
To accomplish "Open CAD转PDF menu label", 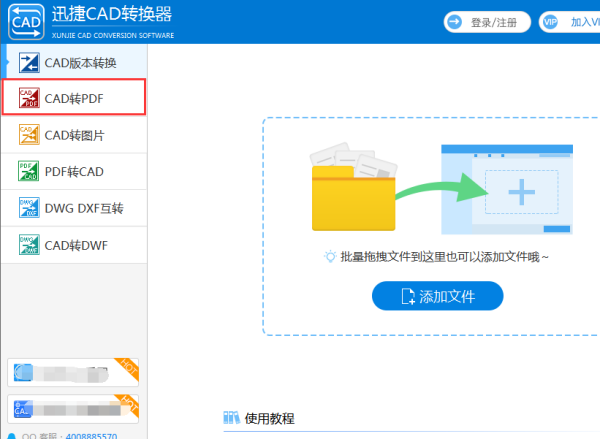I will [74, 99].
